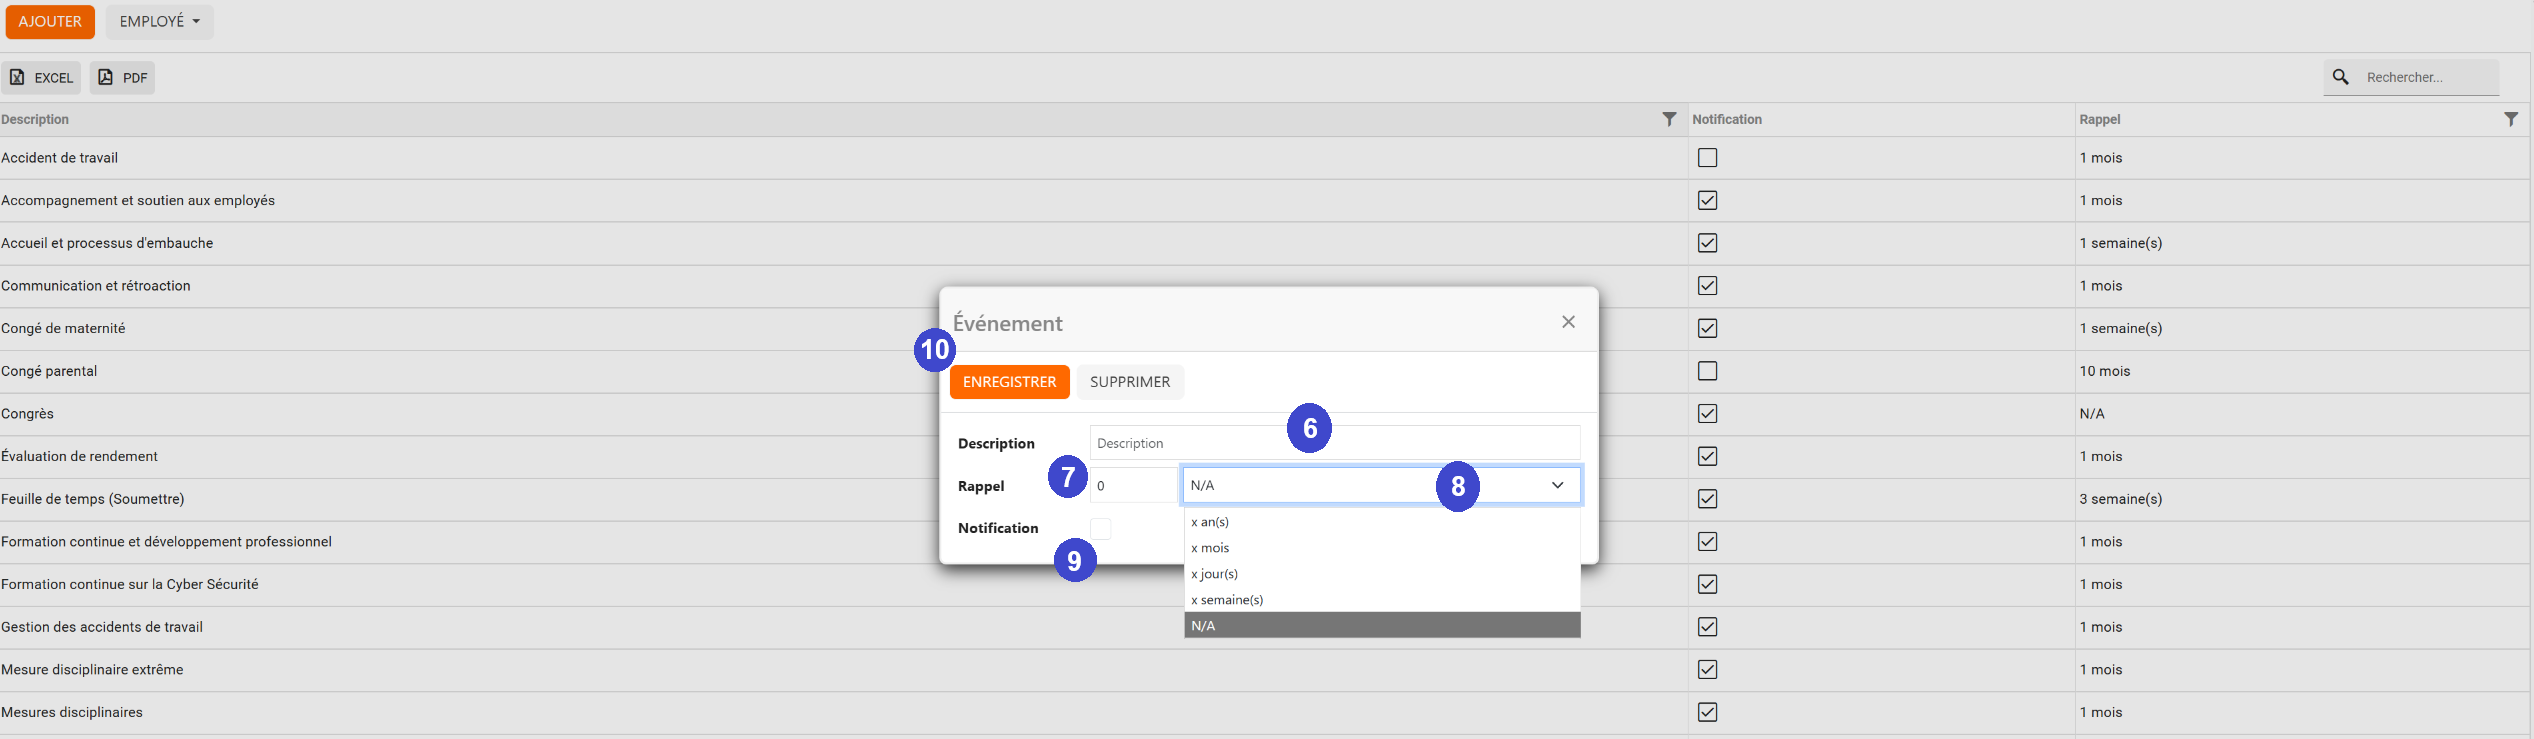Close the Événement dialog with X
Screen dimensions: 2534x739
tap(1568, 322)
